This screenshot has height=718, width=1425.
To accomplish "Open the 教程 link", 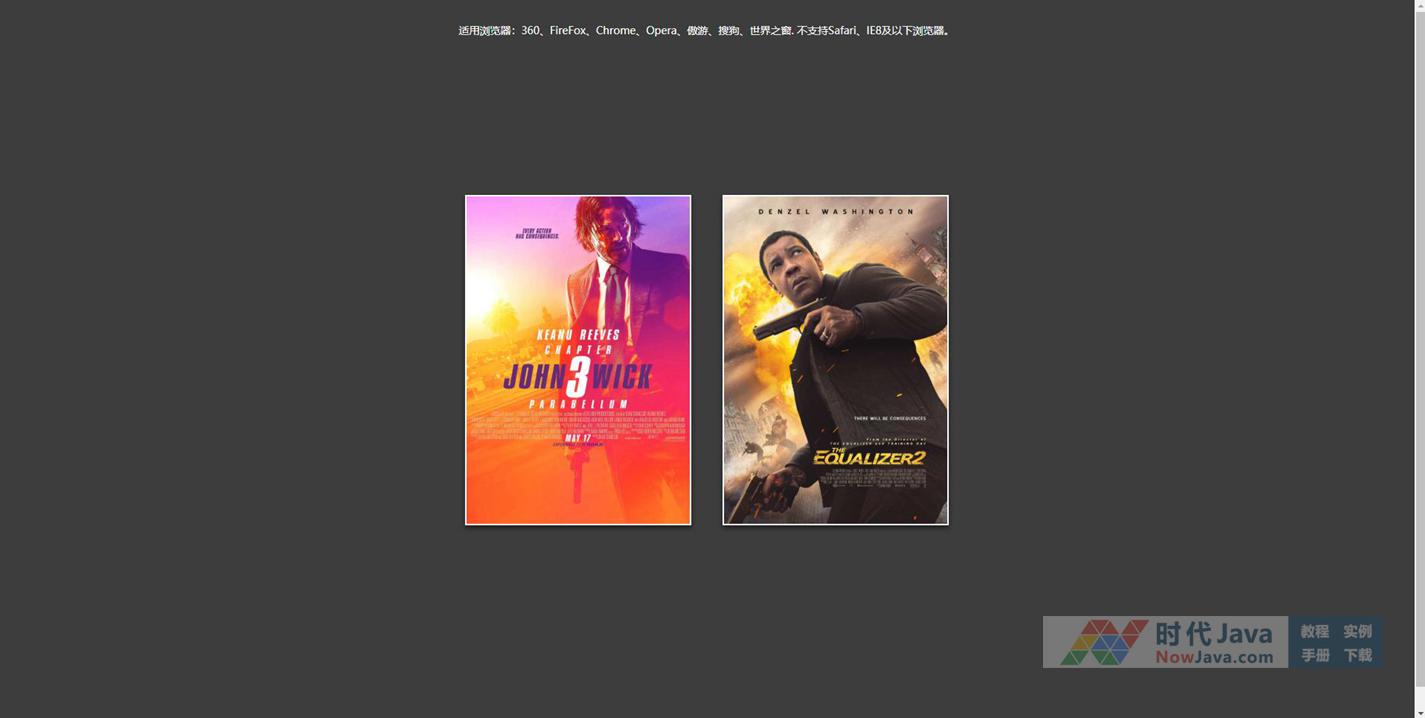I will (x=1314, y=631).
